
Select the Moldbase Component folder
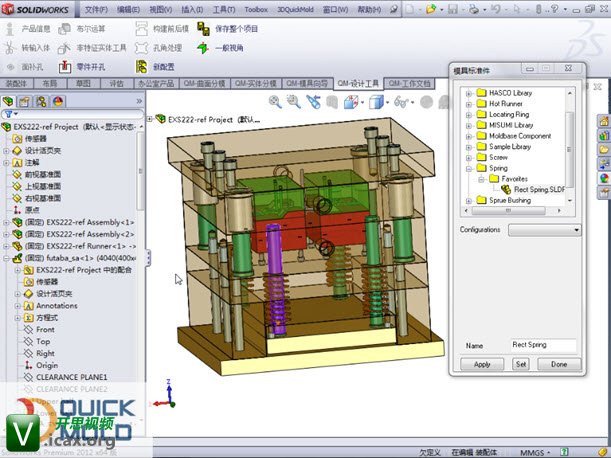tap(520, 136)
